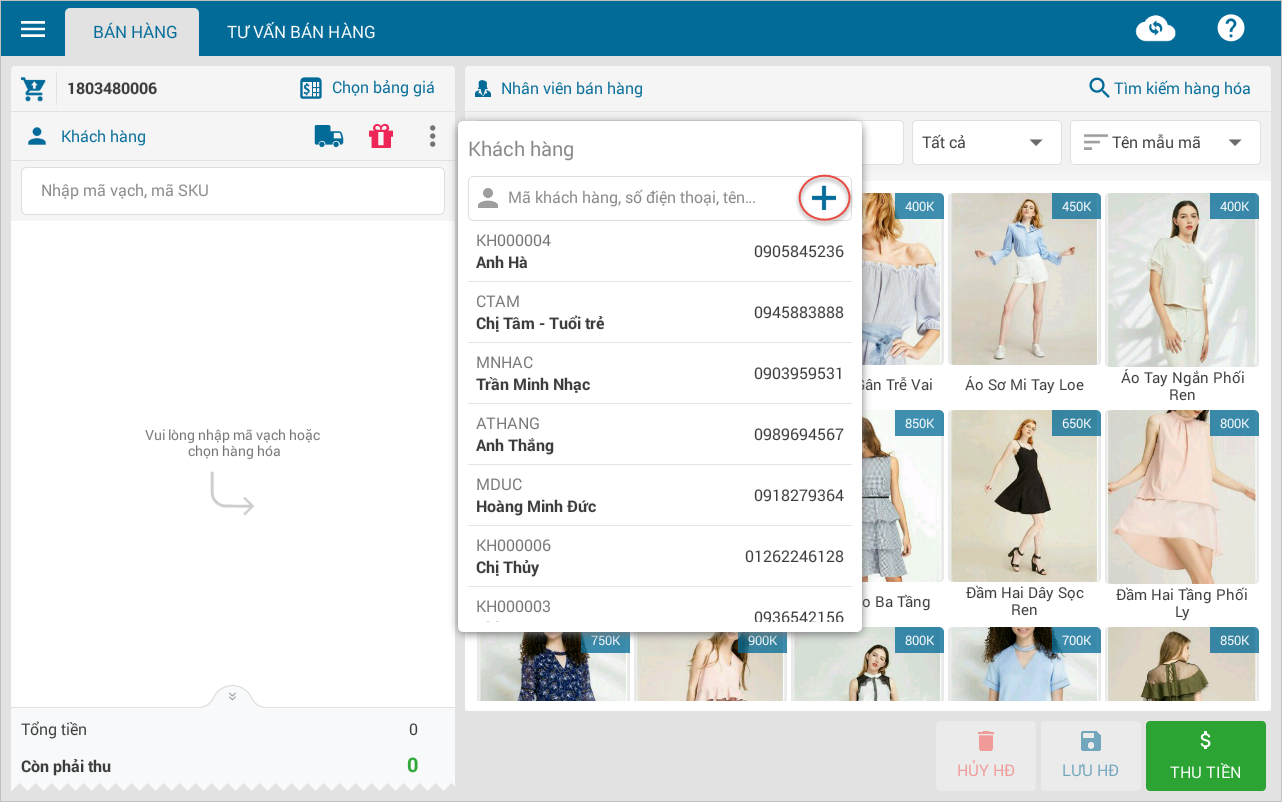Open the Tất cả category dropdown
The image size is (1282, 802).
click(986, 142)
